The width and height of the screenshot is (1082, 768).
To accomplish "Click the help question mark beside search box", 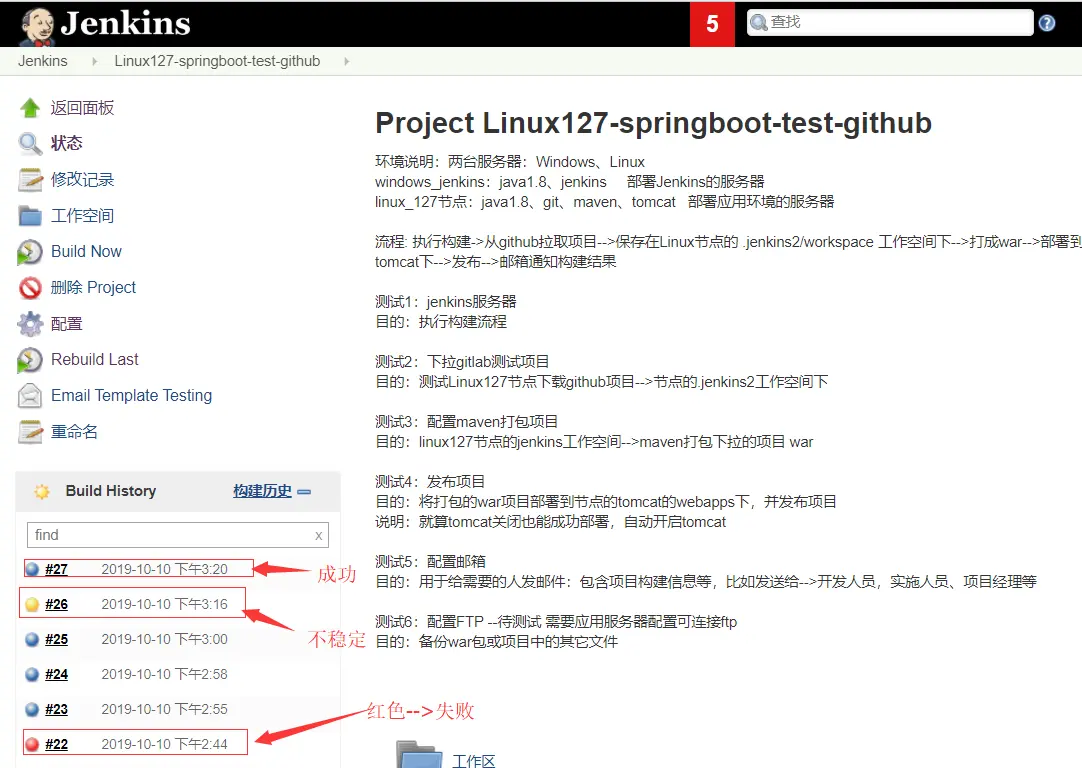I will coord(1046,22).
